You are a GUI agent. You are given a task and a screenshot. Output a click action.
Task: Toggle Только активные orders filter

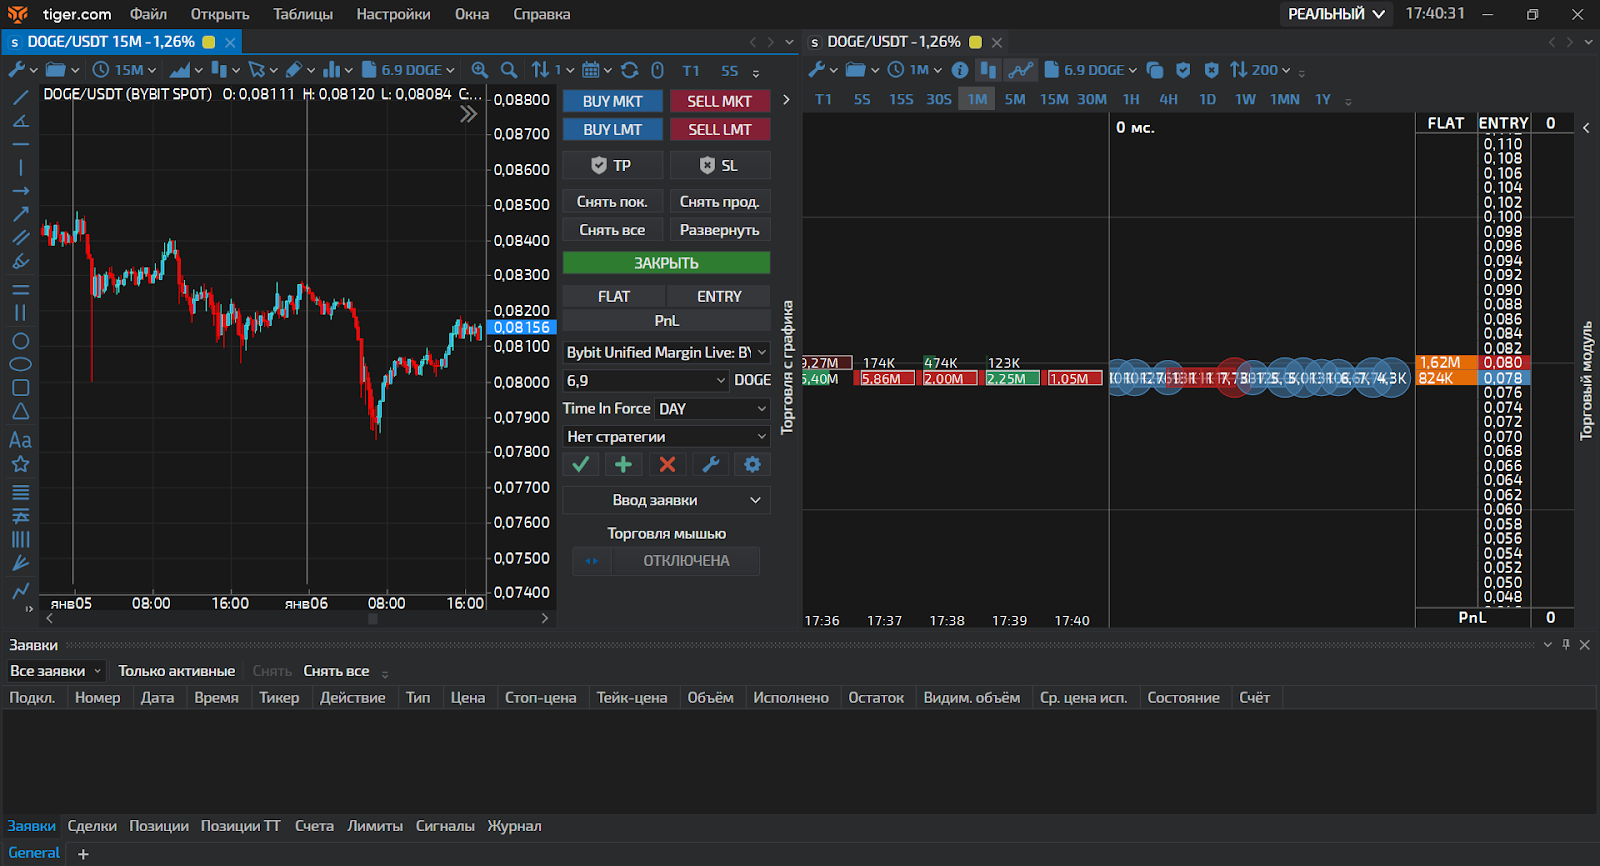tap(176, 671)
